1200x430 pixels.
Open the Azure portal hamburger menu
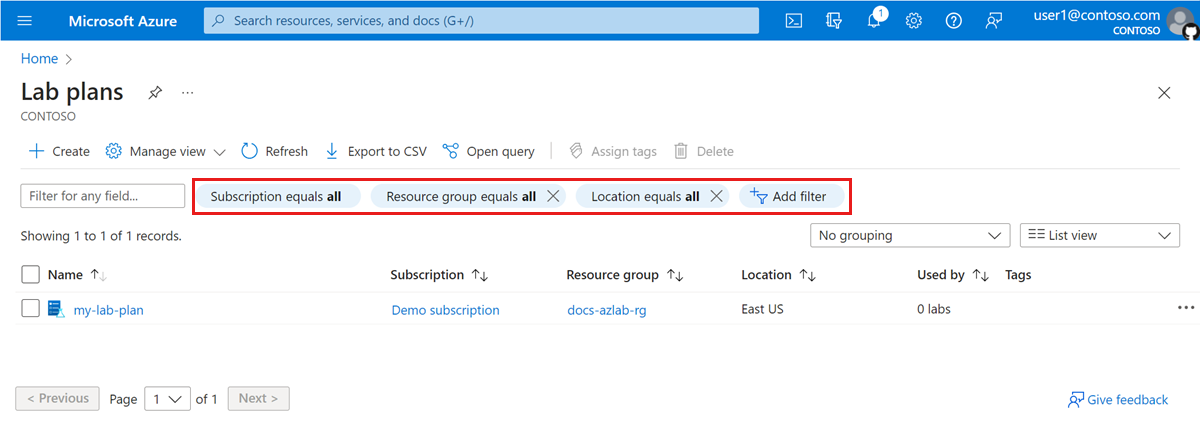(x=25, y=21)
